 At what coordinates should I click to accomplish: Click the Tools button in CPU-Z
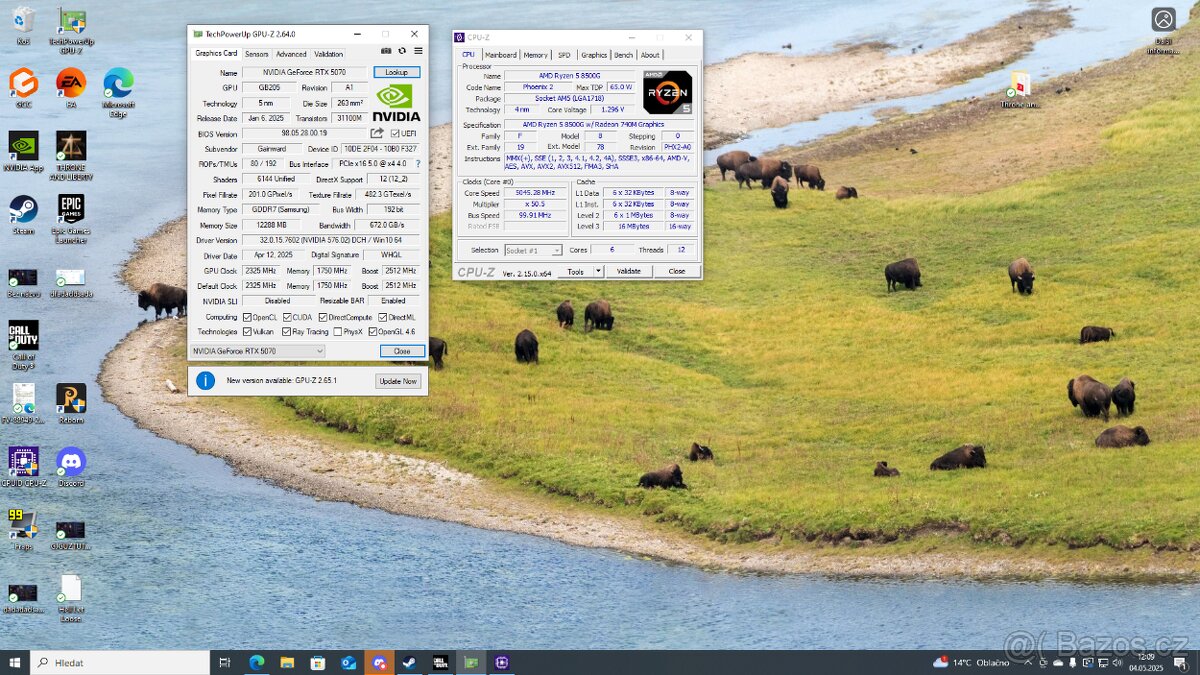pos(575,271)
